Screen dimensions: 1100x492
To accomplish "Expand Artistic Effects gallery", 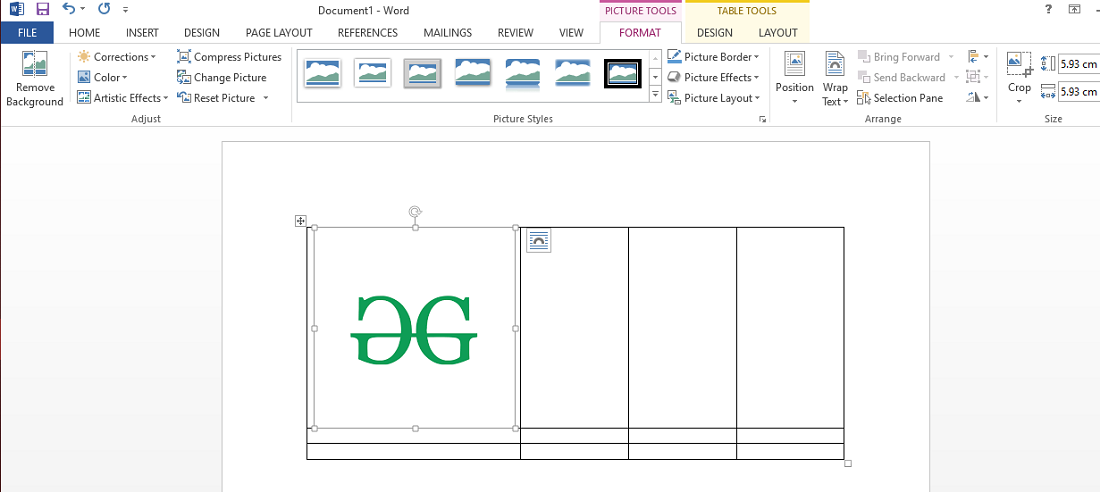I will pos(123,98).
